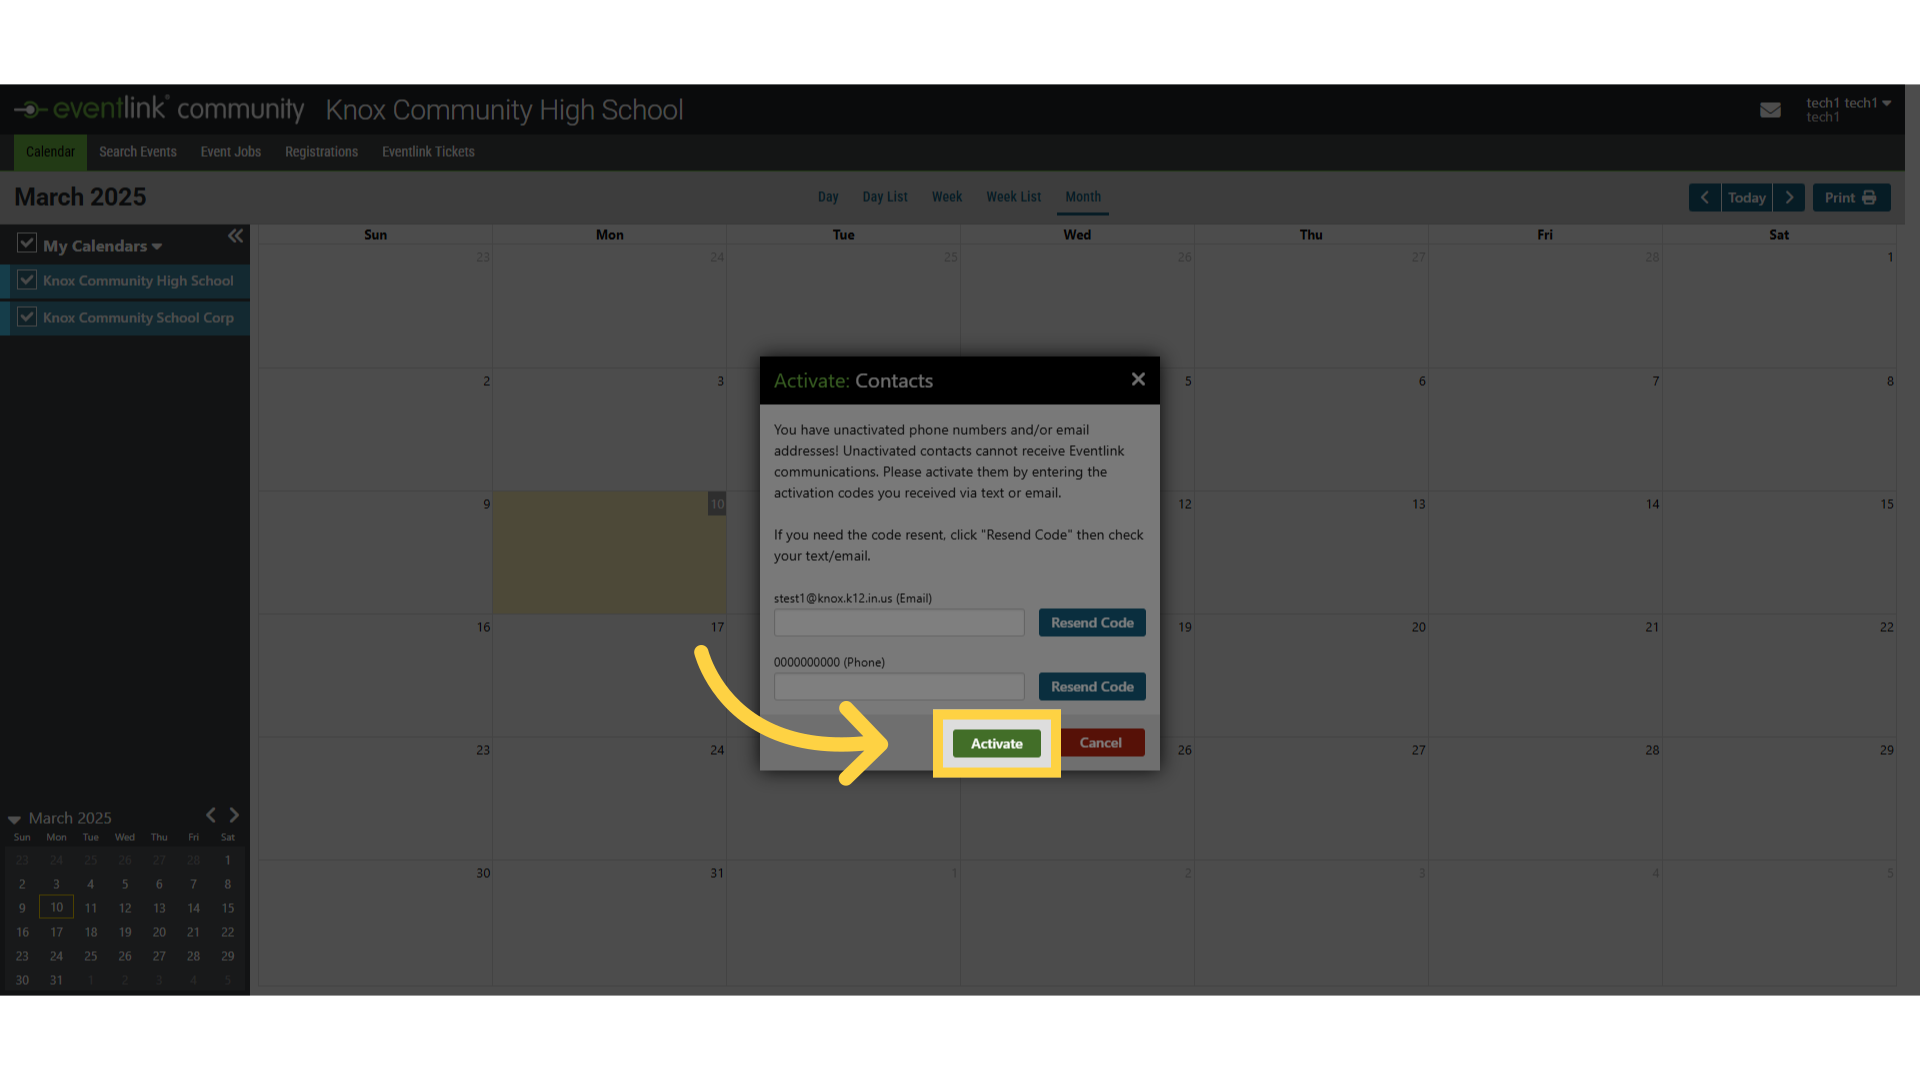The image size is (1920, 1080).
Task: Select day 17 in mini calendar
Action: point(56,932)
